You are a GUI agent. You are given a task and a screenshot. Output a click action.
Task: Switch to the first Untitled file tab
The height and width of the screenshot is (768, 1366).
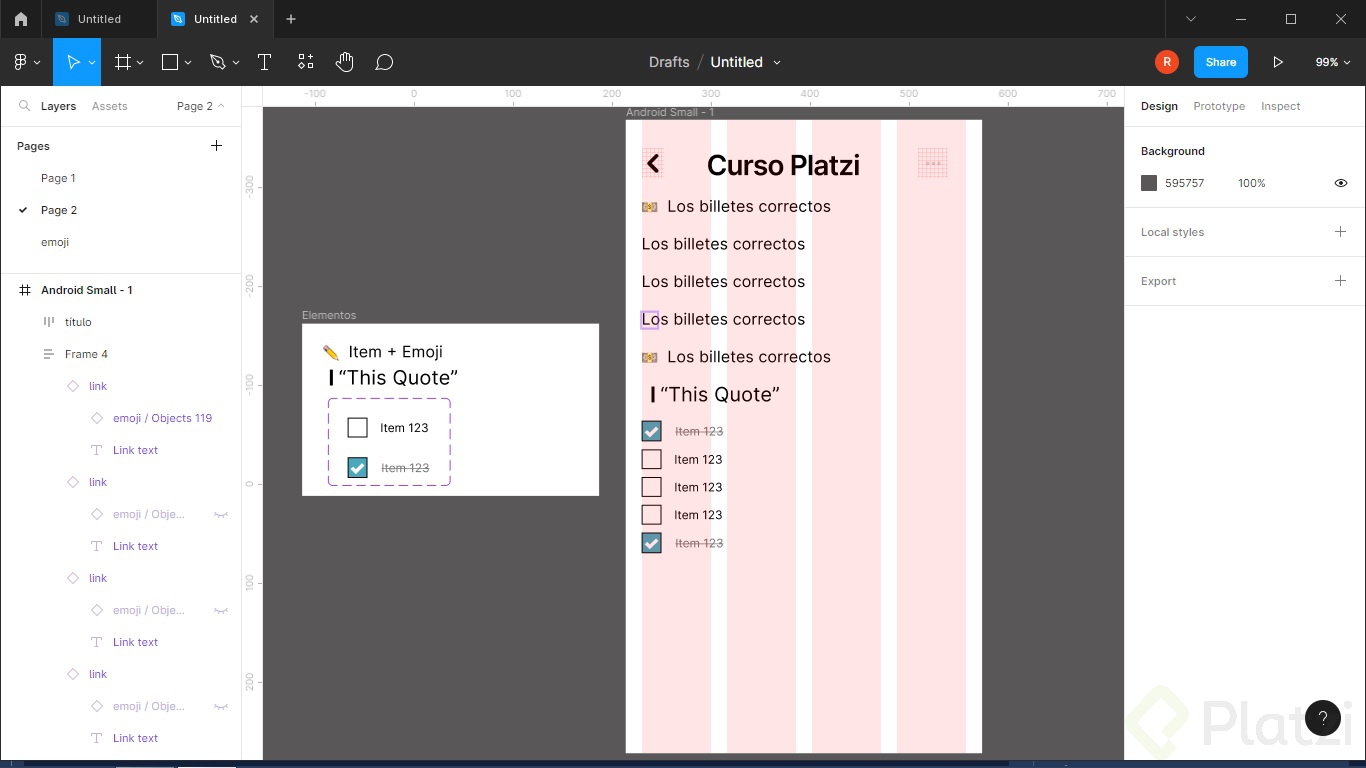coord(99,19)
